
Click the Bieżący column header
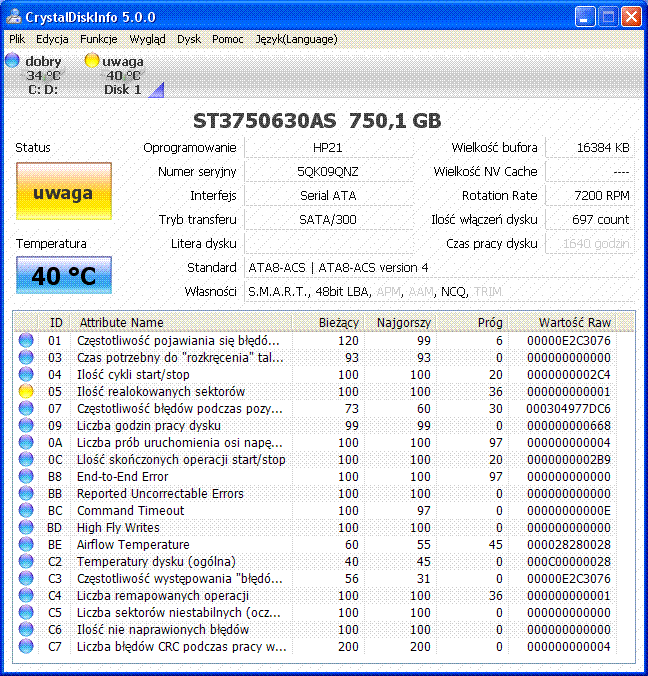329,322
